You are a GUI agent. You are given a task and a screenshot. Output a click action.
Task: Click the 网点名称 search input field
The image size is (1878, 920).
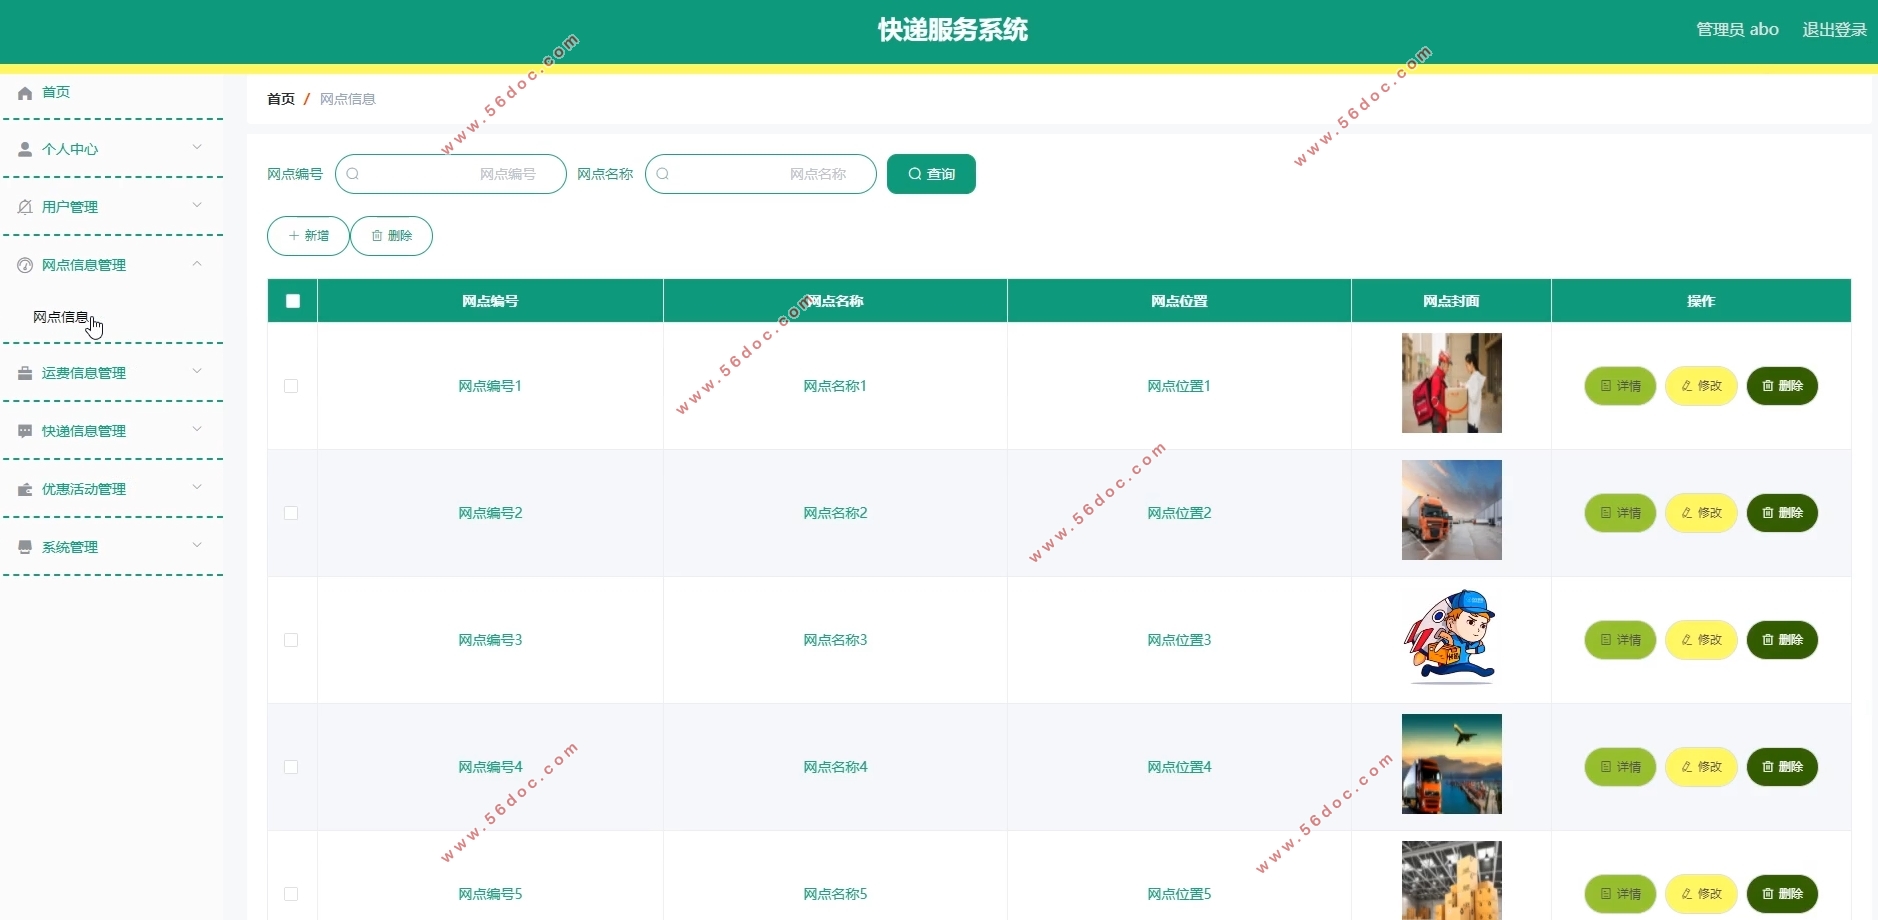[x=770, y=174]
